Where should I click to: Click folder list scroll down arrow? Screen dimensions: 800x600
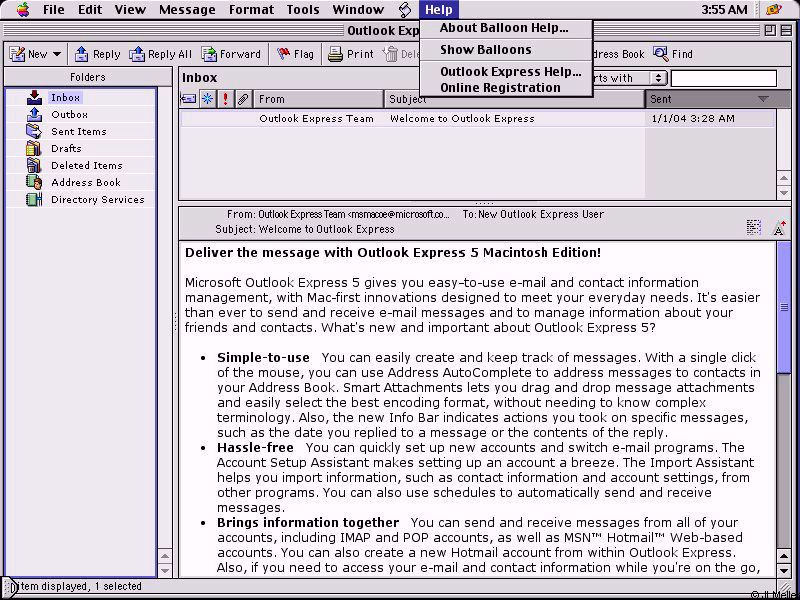[x=165, y=570]
